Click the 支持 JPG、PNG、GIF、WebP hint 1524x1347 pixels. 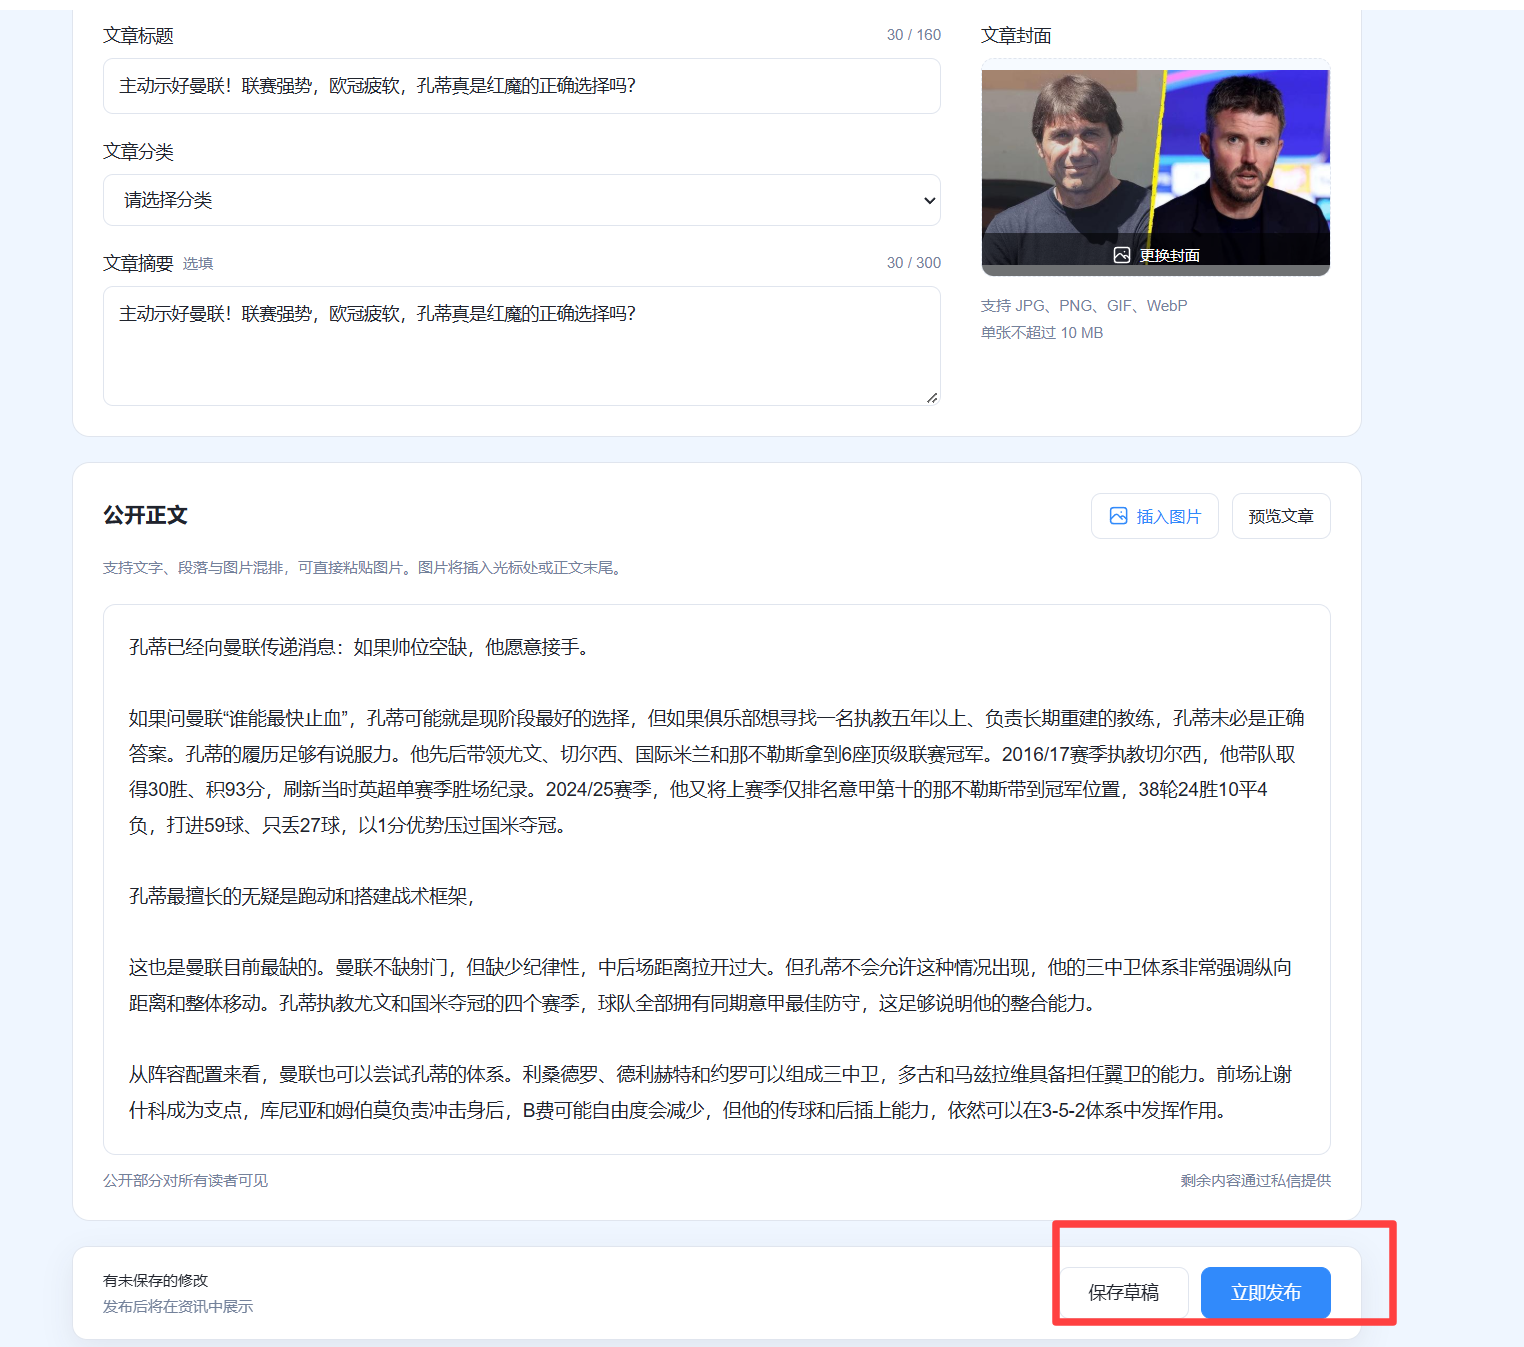1084,306
